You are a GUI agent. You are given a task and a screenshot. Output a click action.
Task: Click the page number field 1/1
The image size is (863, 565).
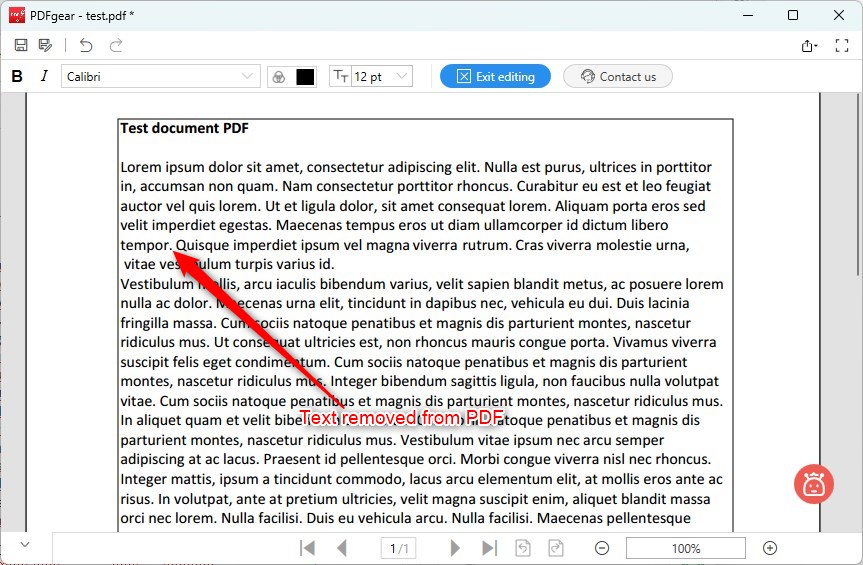click(x=398, y=548)
